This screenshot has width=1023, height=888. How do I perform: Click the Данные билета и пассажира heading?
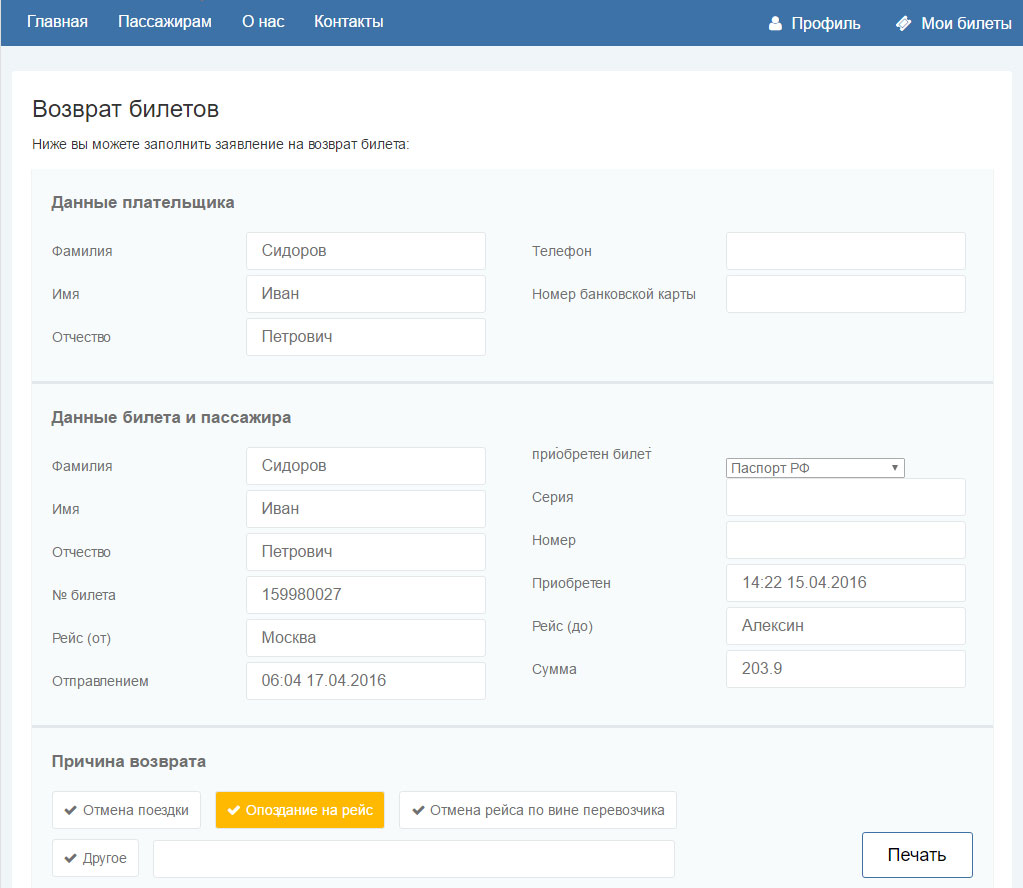pos(171,418)
